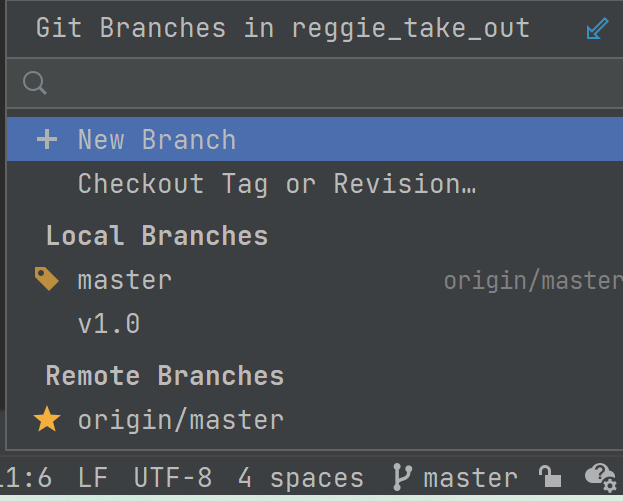Select the New Branch menu entry
Screen dimensions: 623x501
coord(157,139)
